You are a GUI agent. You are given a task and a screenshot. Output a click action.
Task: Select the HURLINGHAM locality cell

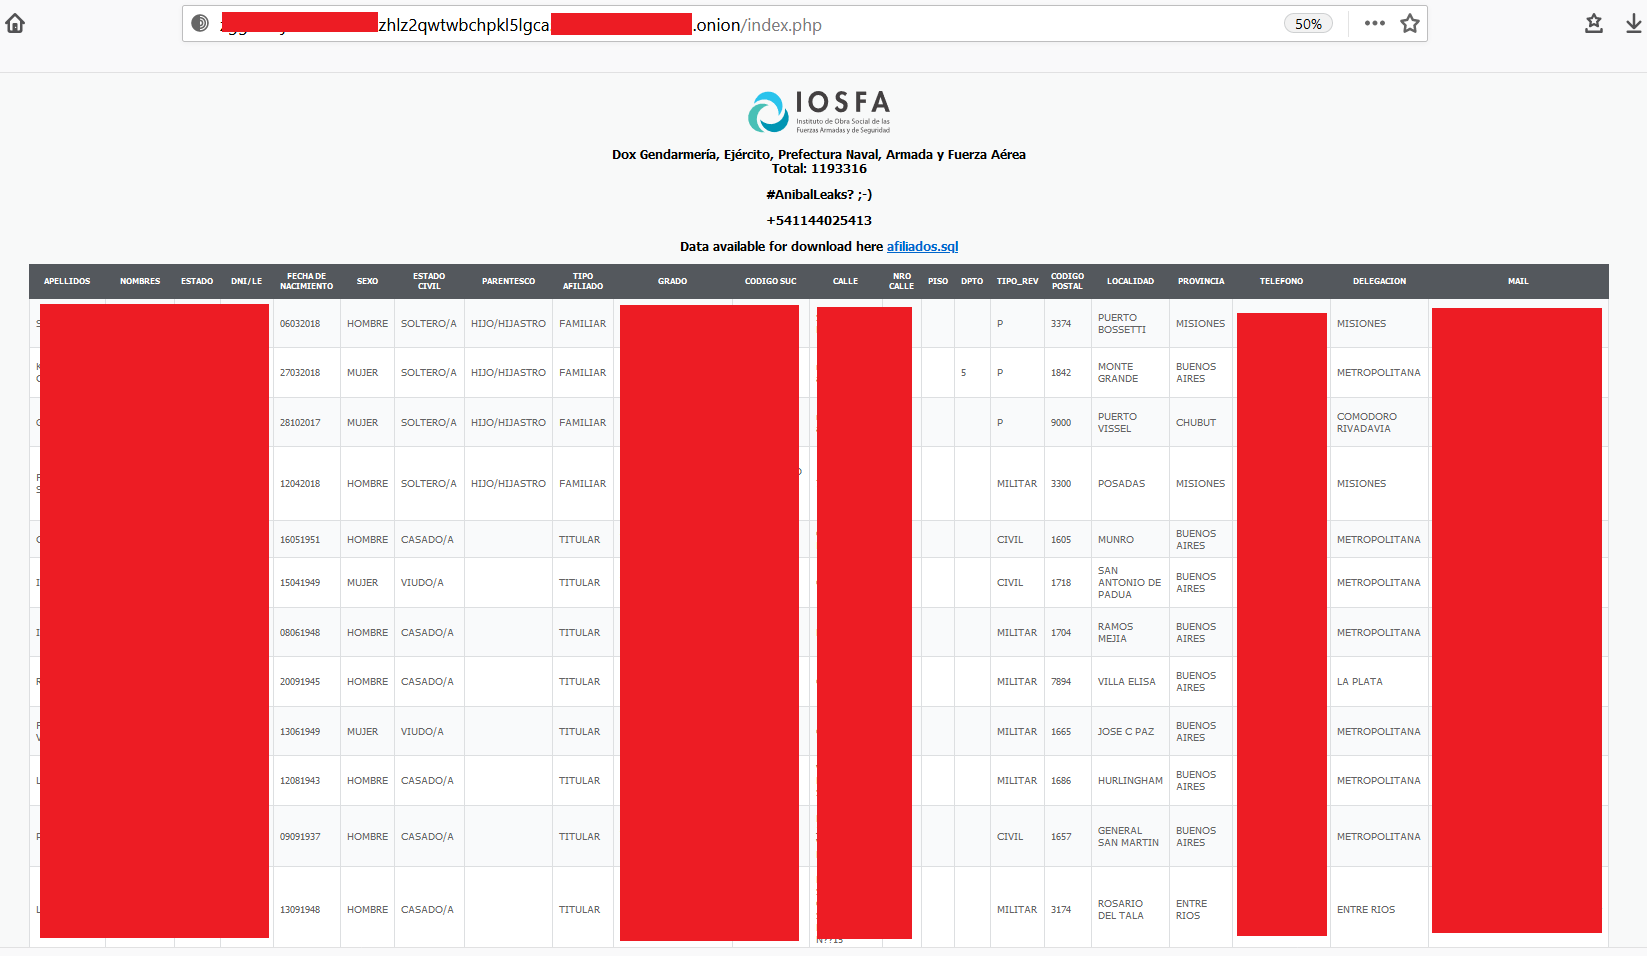tap(1130, 780)
